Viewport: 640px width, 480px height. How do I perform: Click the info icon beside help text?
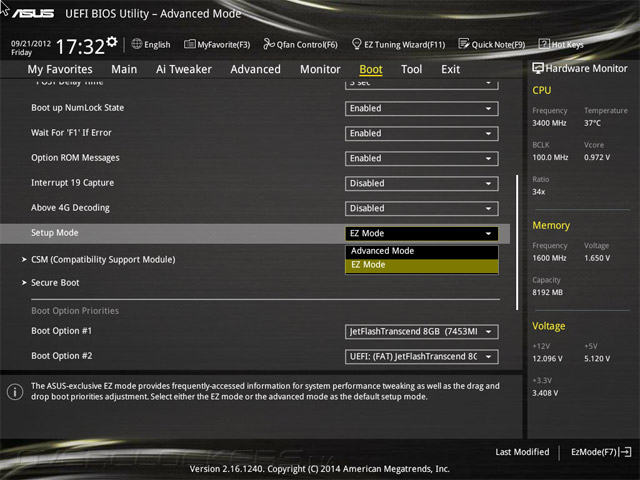pyautogui.click(x=15, y=392)
